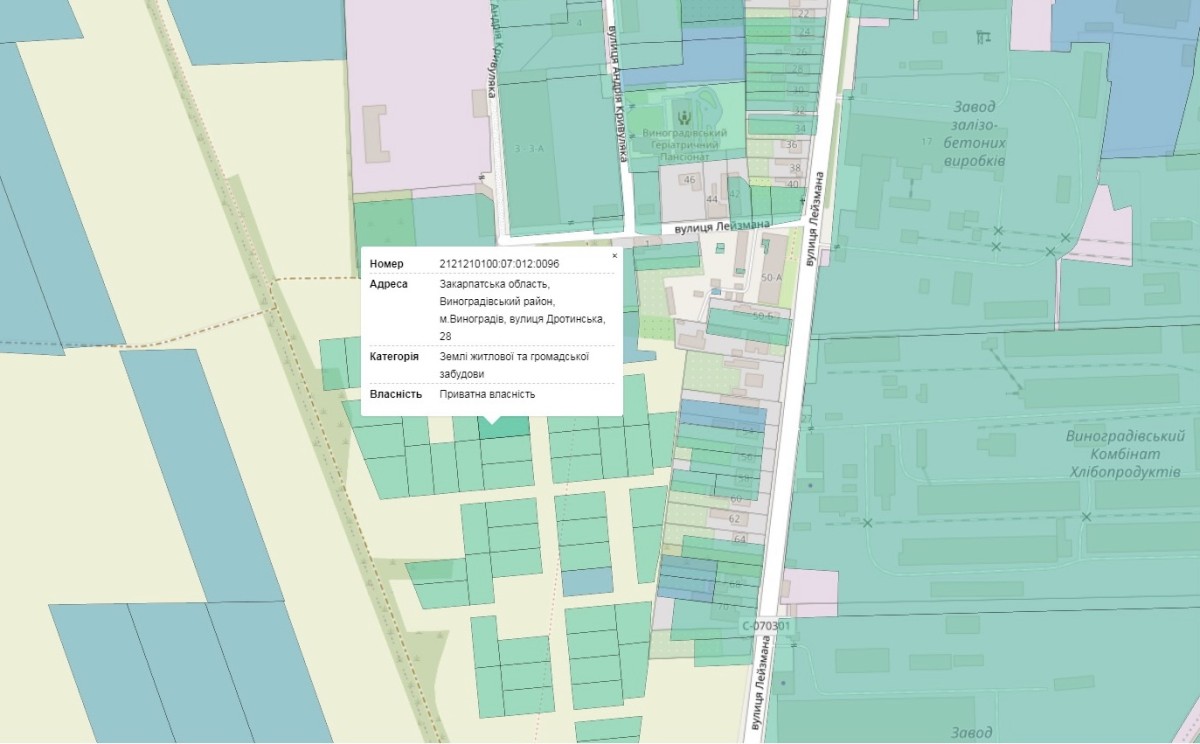Image resolution: width=1200 pixels, height=744 pixels.
Task: Click the Категорія land category value
Action: tap(512, 364)
